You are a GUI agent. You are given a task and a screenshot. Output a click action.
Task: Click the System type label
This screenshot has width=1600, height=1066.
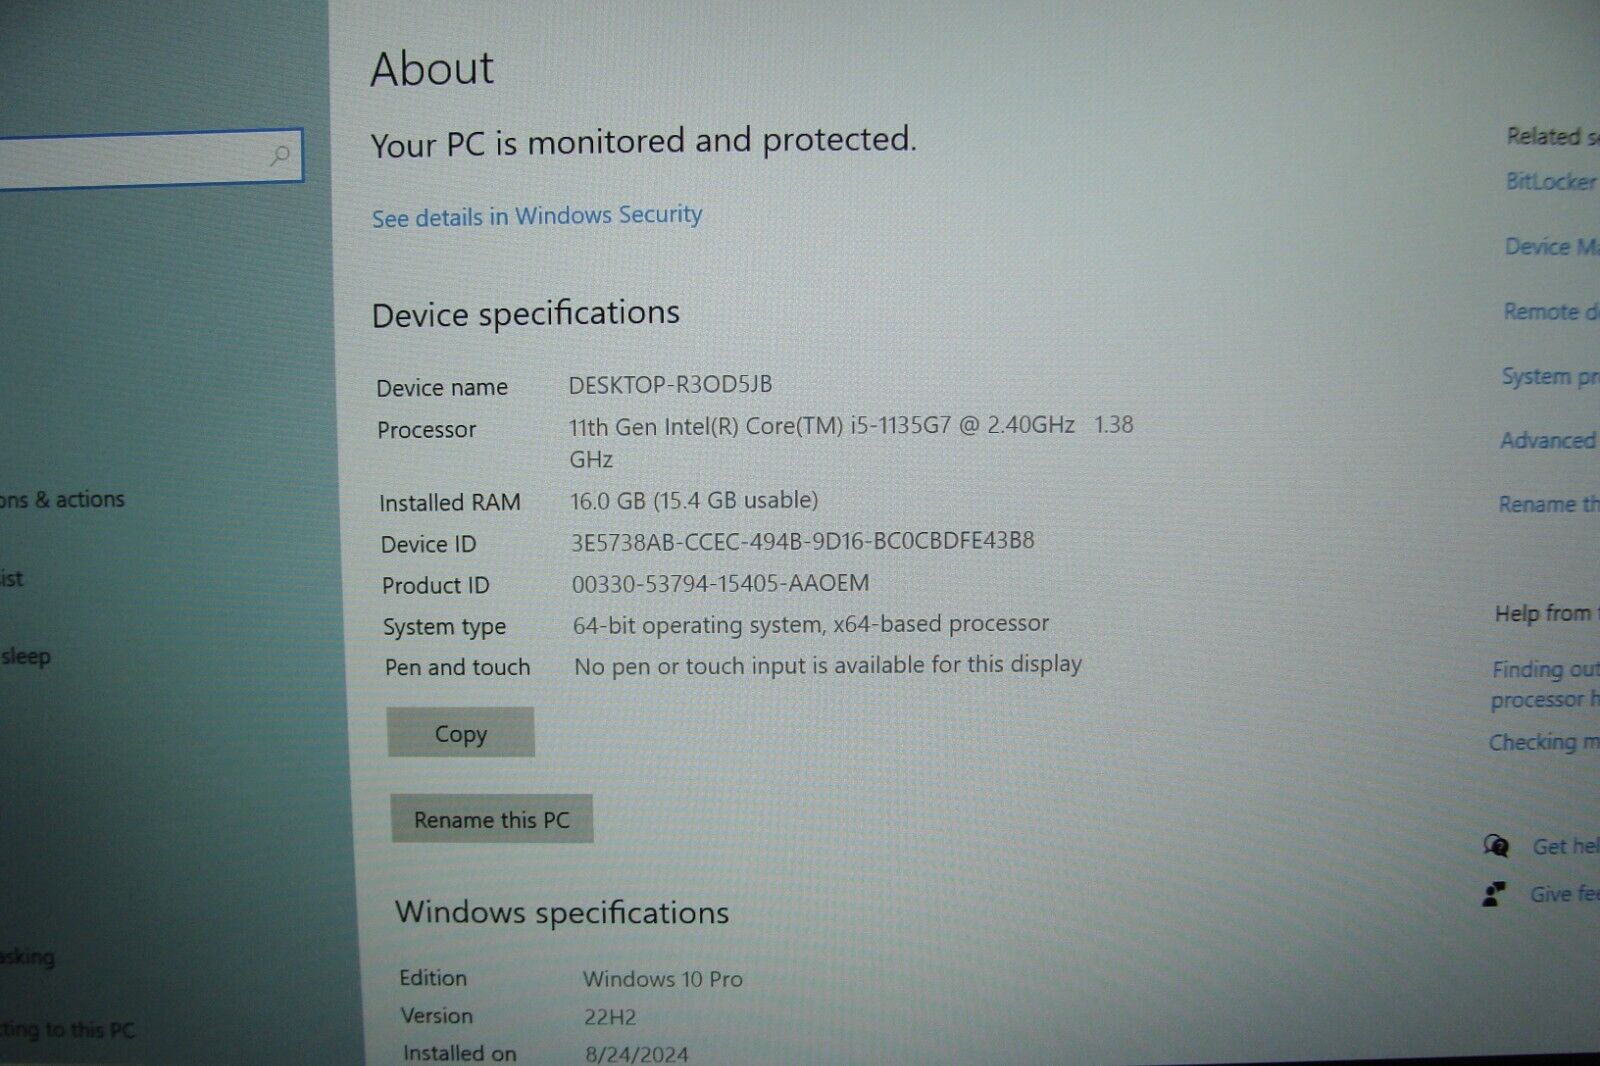pyautogui.click(x=445, y=627)
